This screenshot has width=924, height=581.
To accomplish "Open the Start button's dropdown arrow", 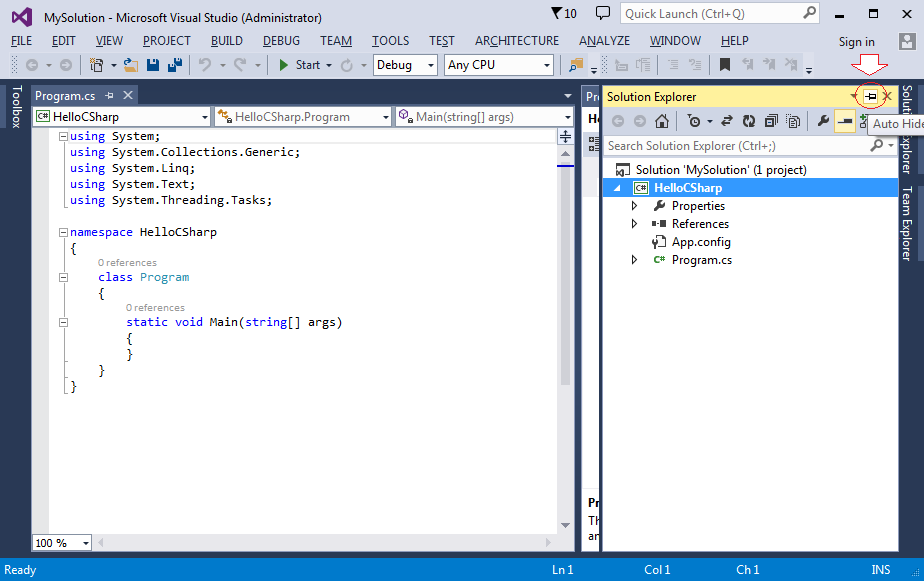I will click(329, 65).
